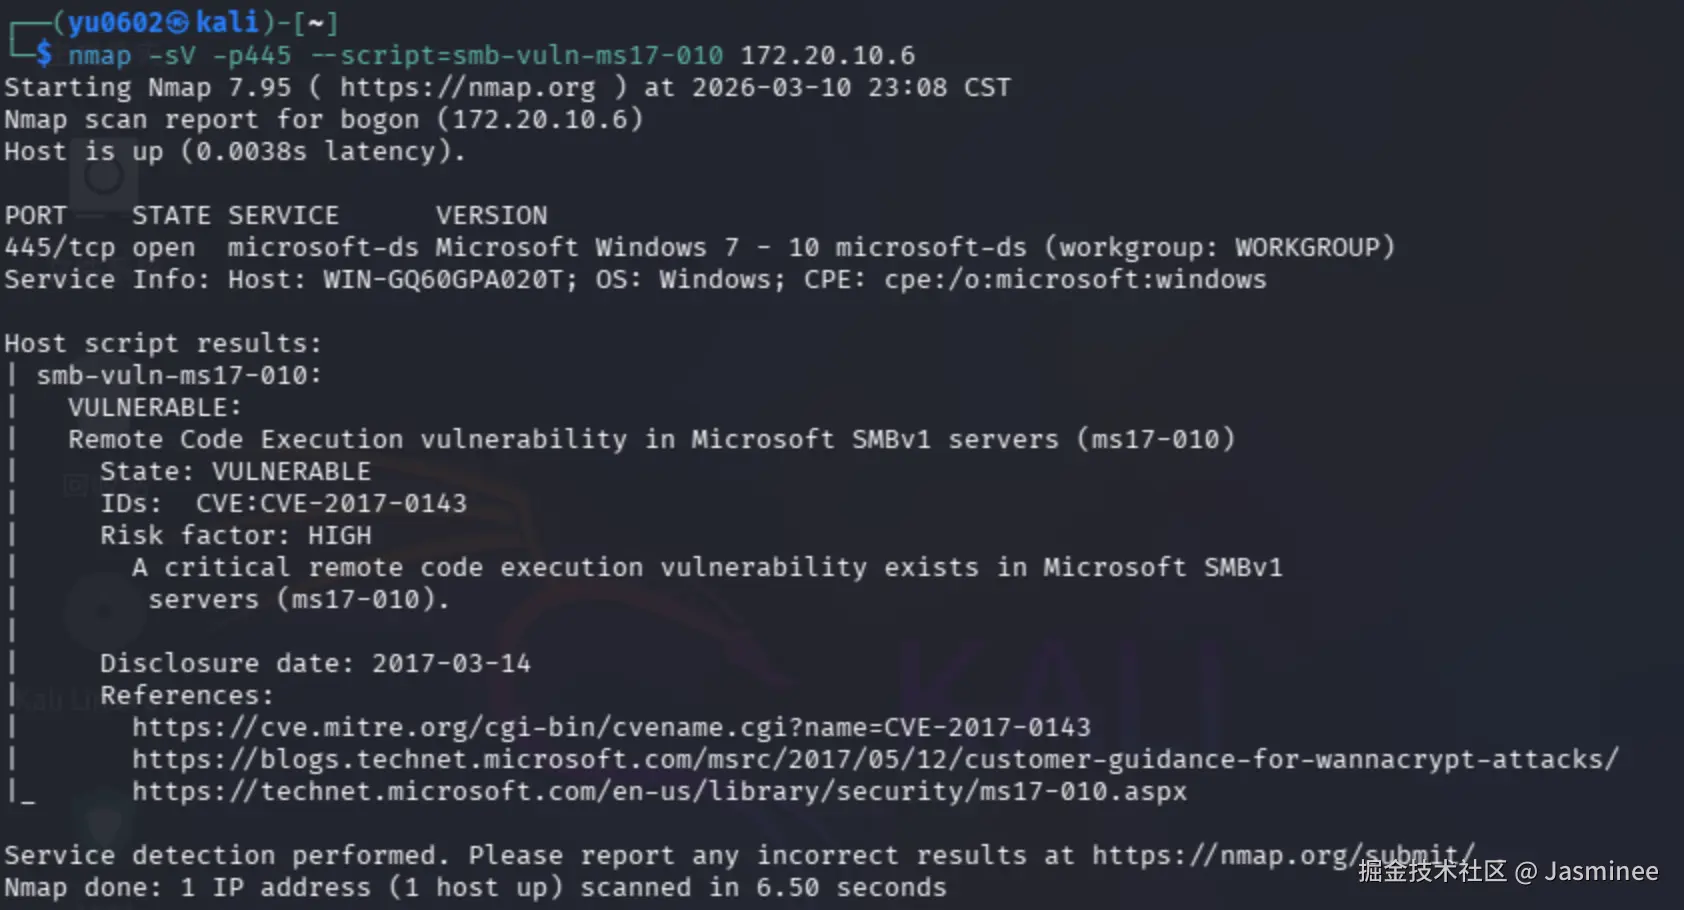Click the Risk factor HIGH value
The height and width of the screenshot is (910, 1684).
339,536
